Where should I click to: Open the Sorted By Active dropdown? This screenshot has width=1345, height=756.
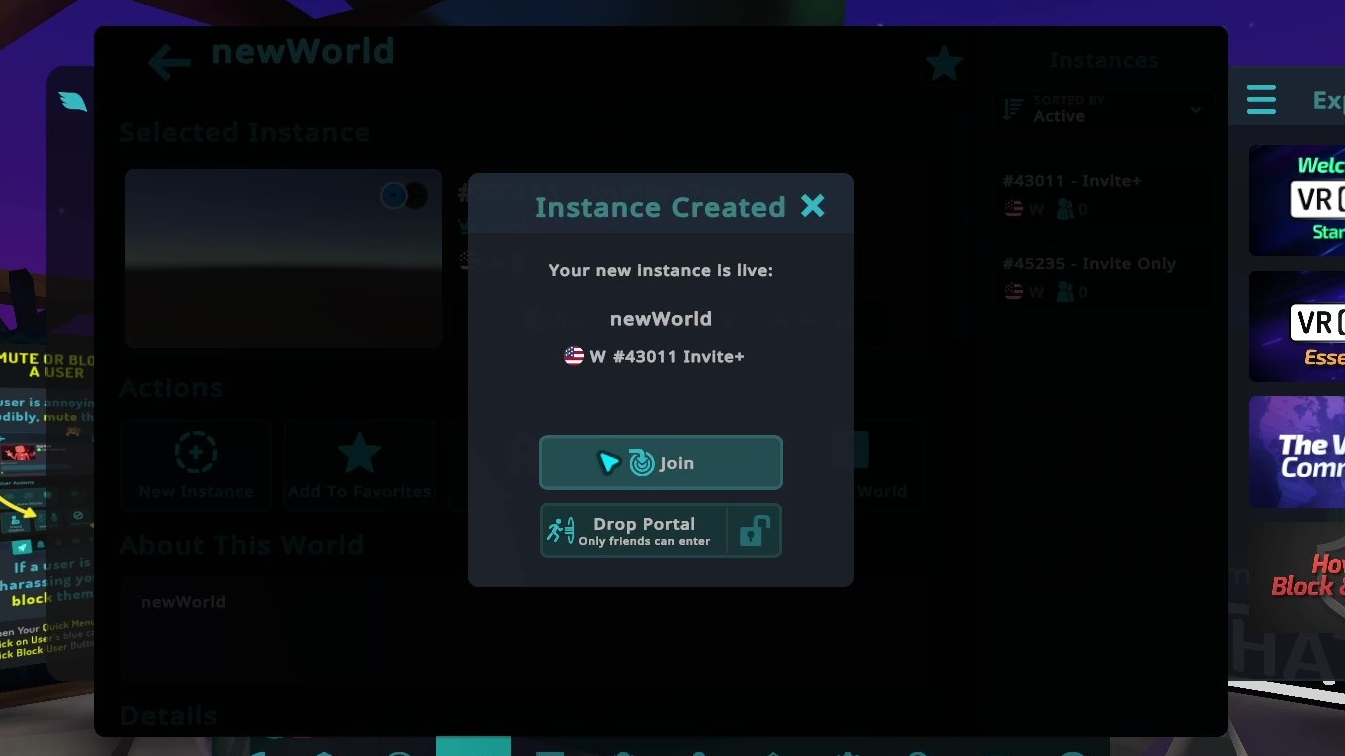[x=1103, y=108]
